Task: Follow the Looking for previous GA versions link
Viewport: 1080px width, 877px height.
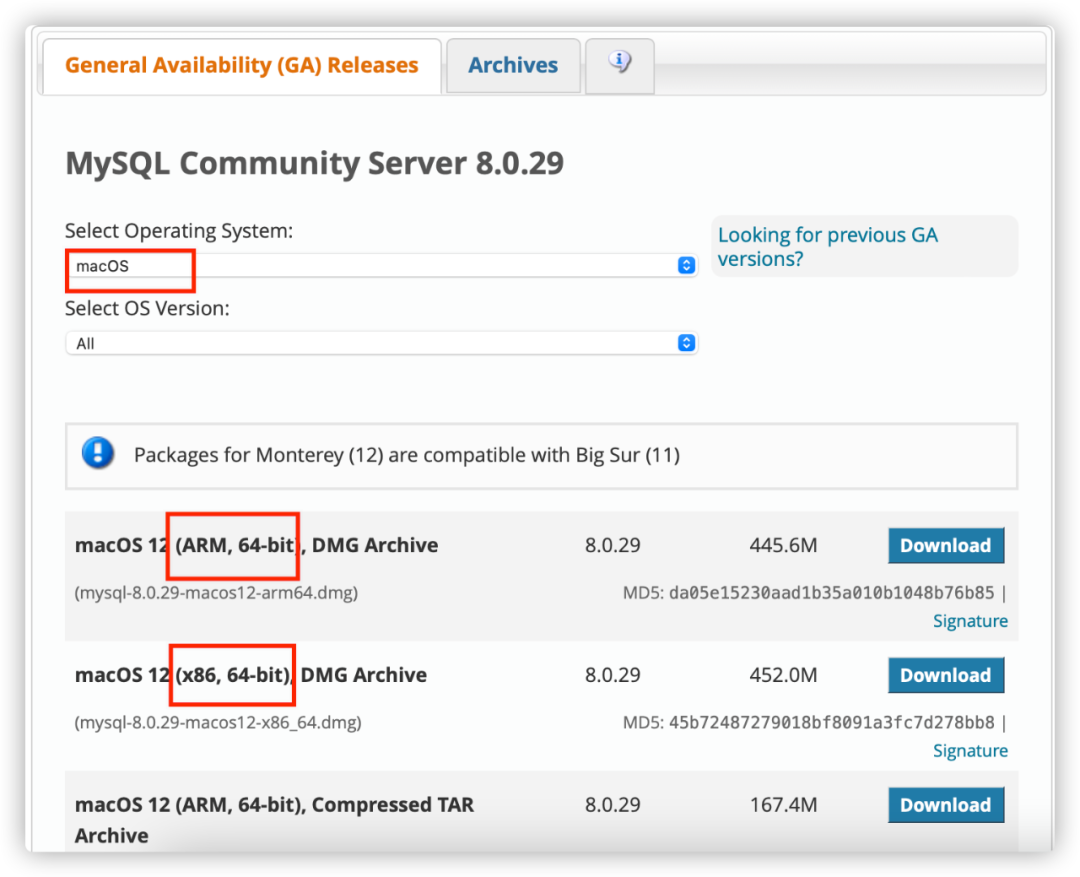Action: (827, 247)
